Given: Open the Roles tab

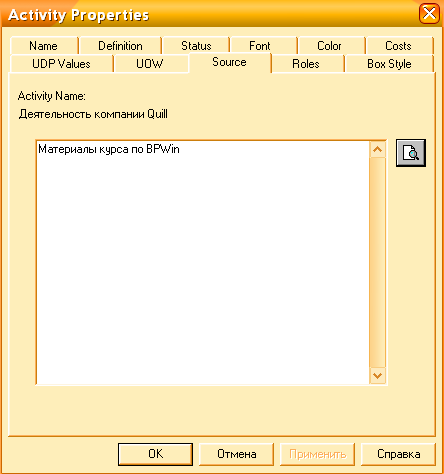Looking at the screenshot, I should pos(307,64).
